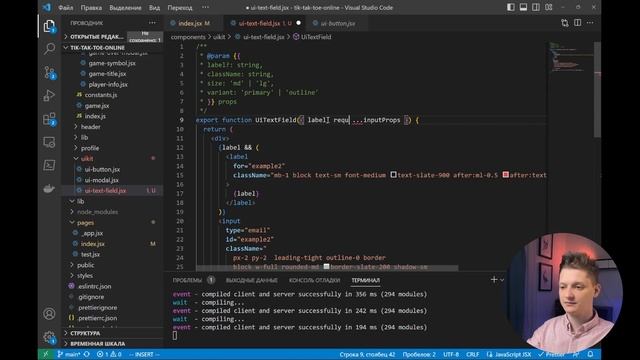Image resolution: width=640 pixels, height=360 pixels.
Task: Expand the styles folder
Action: point(84,276)
